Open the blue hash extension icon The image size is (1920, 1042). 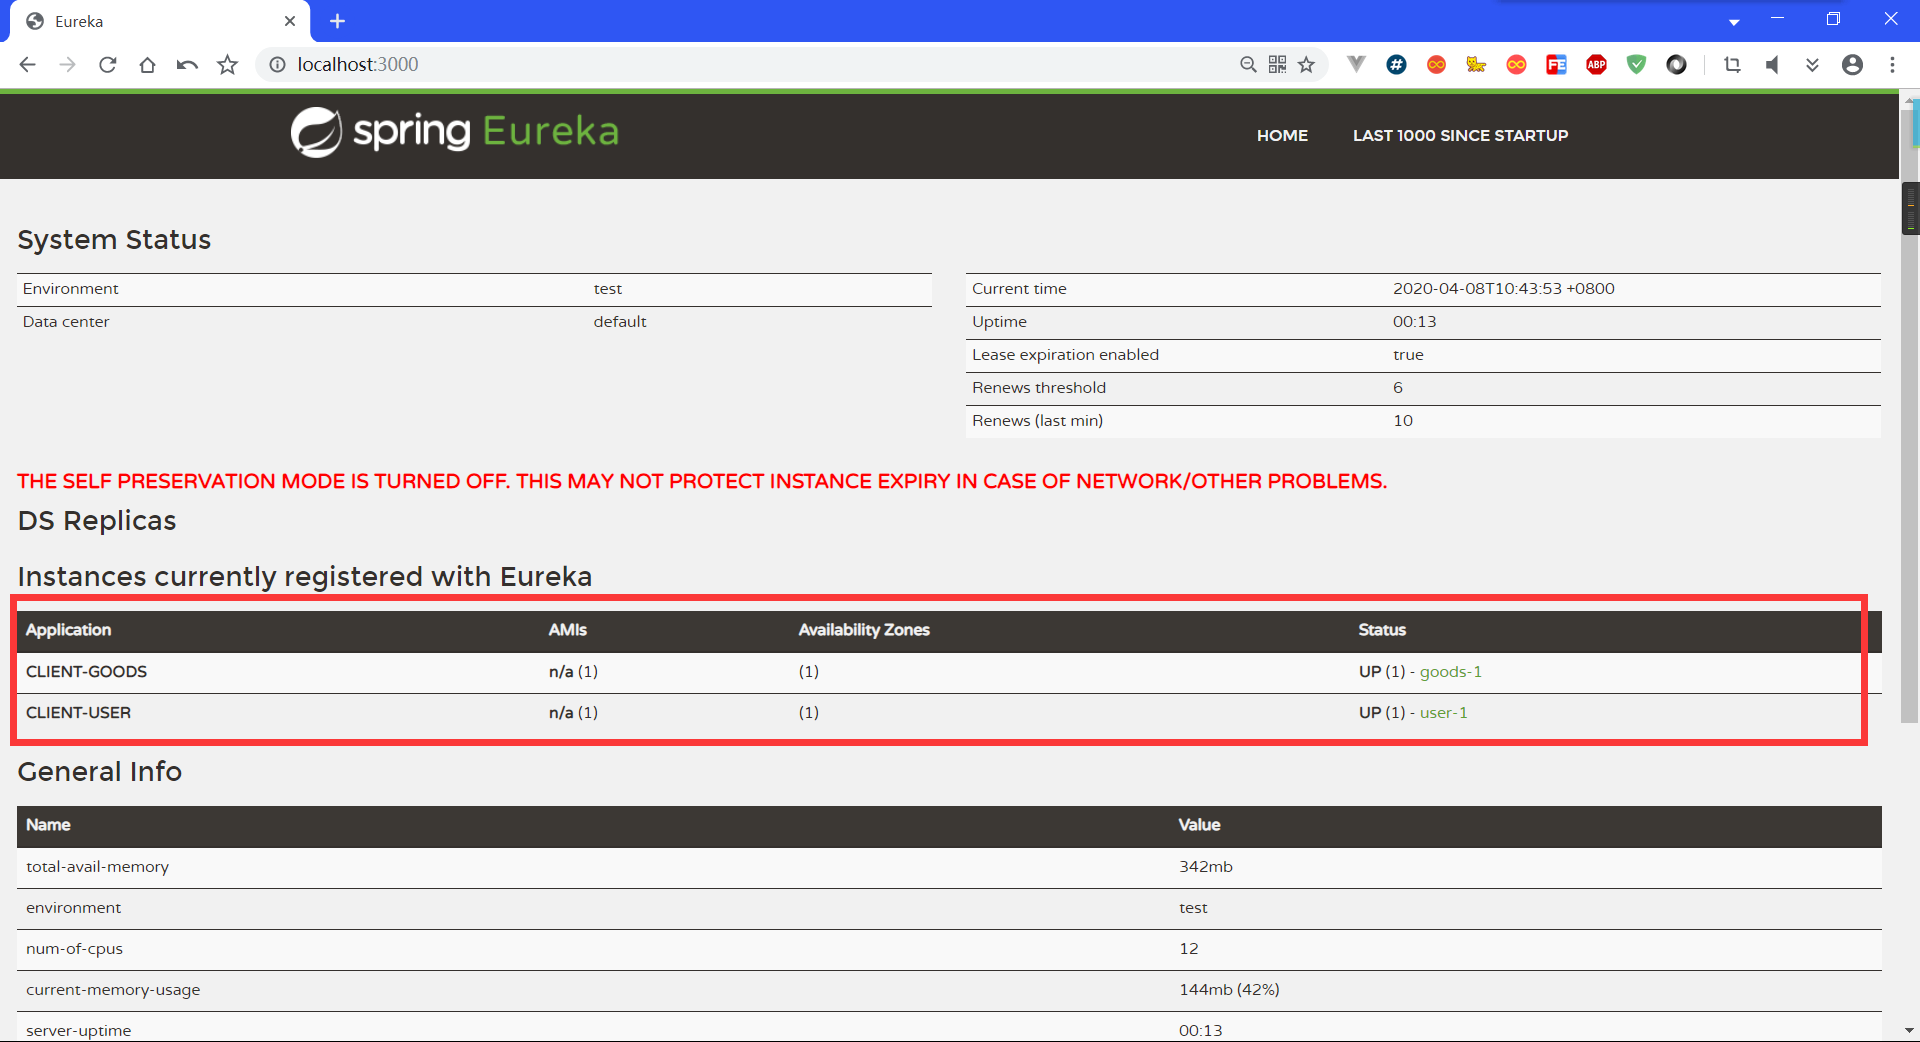pyautogui.click(x=1396, y=65)
